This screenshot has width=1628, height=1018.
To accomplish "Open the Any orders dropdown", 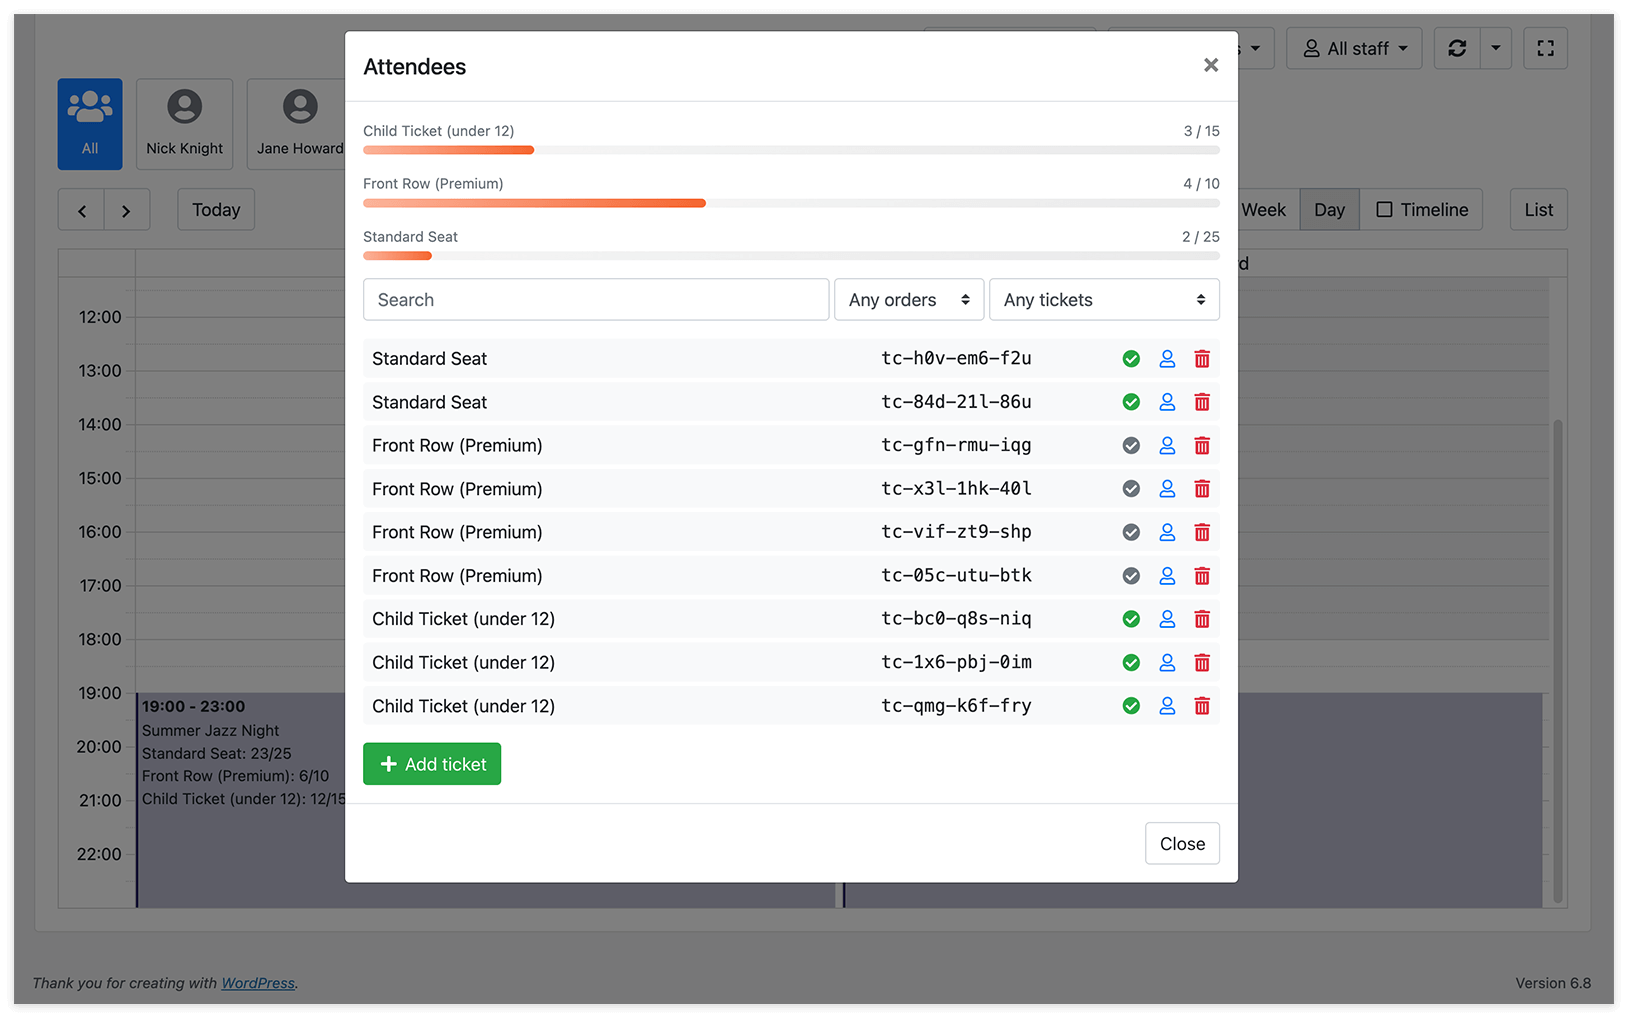I will pyautogui.click(x=909, y=300).
